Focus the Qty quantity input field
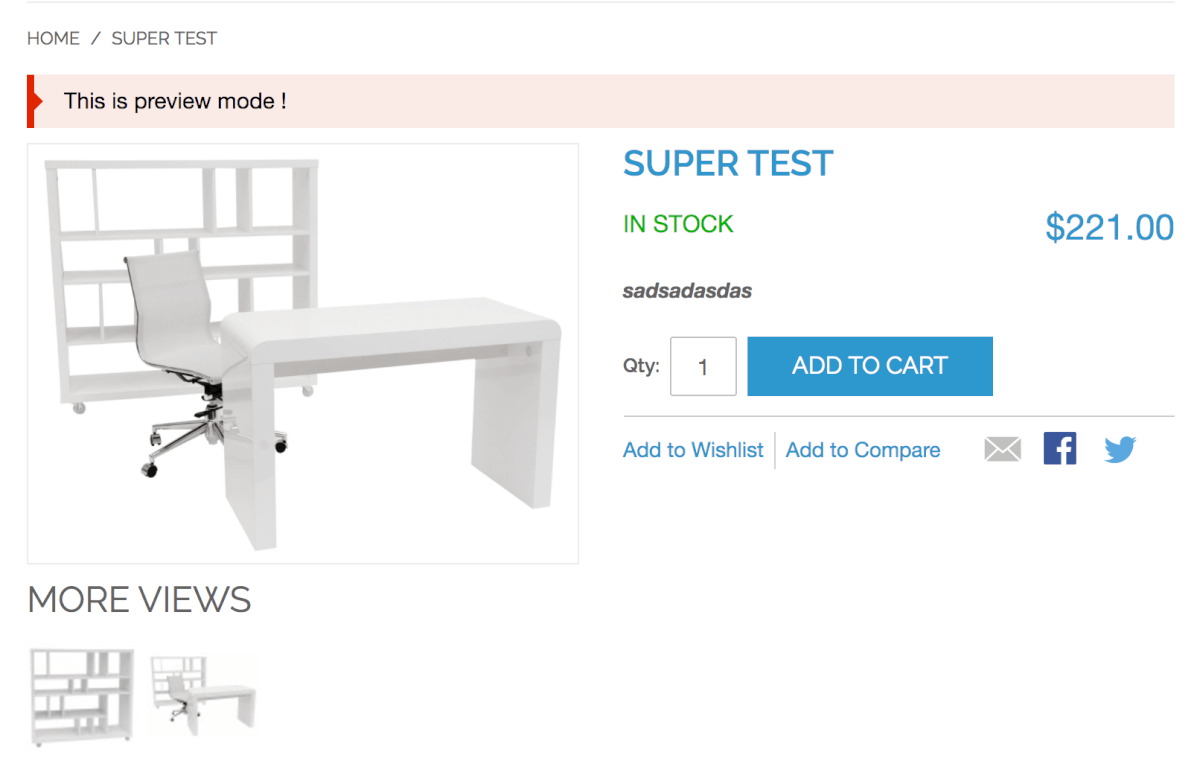This screenshot has width=1200, height=758. tap(702, 366)
